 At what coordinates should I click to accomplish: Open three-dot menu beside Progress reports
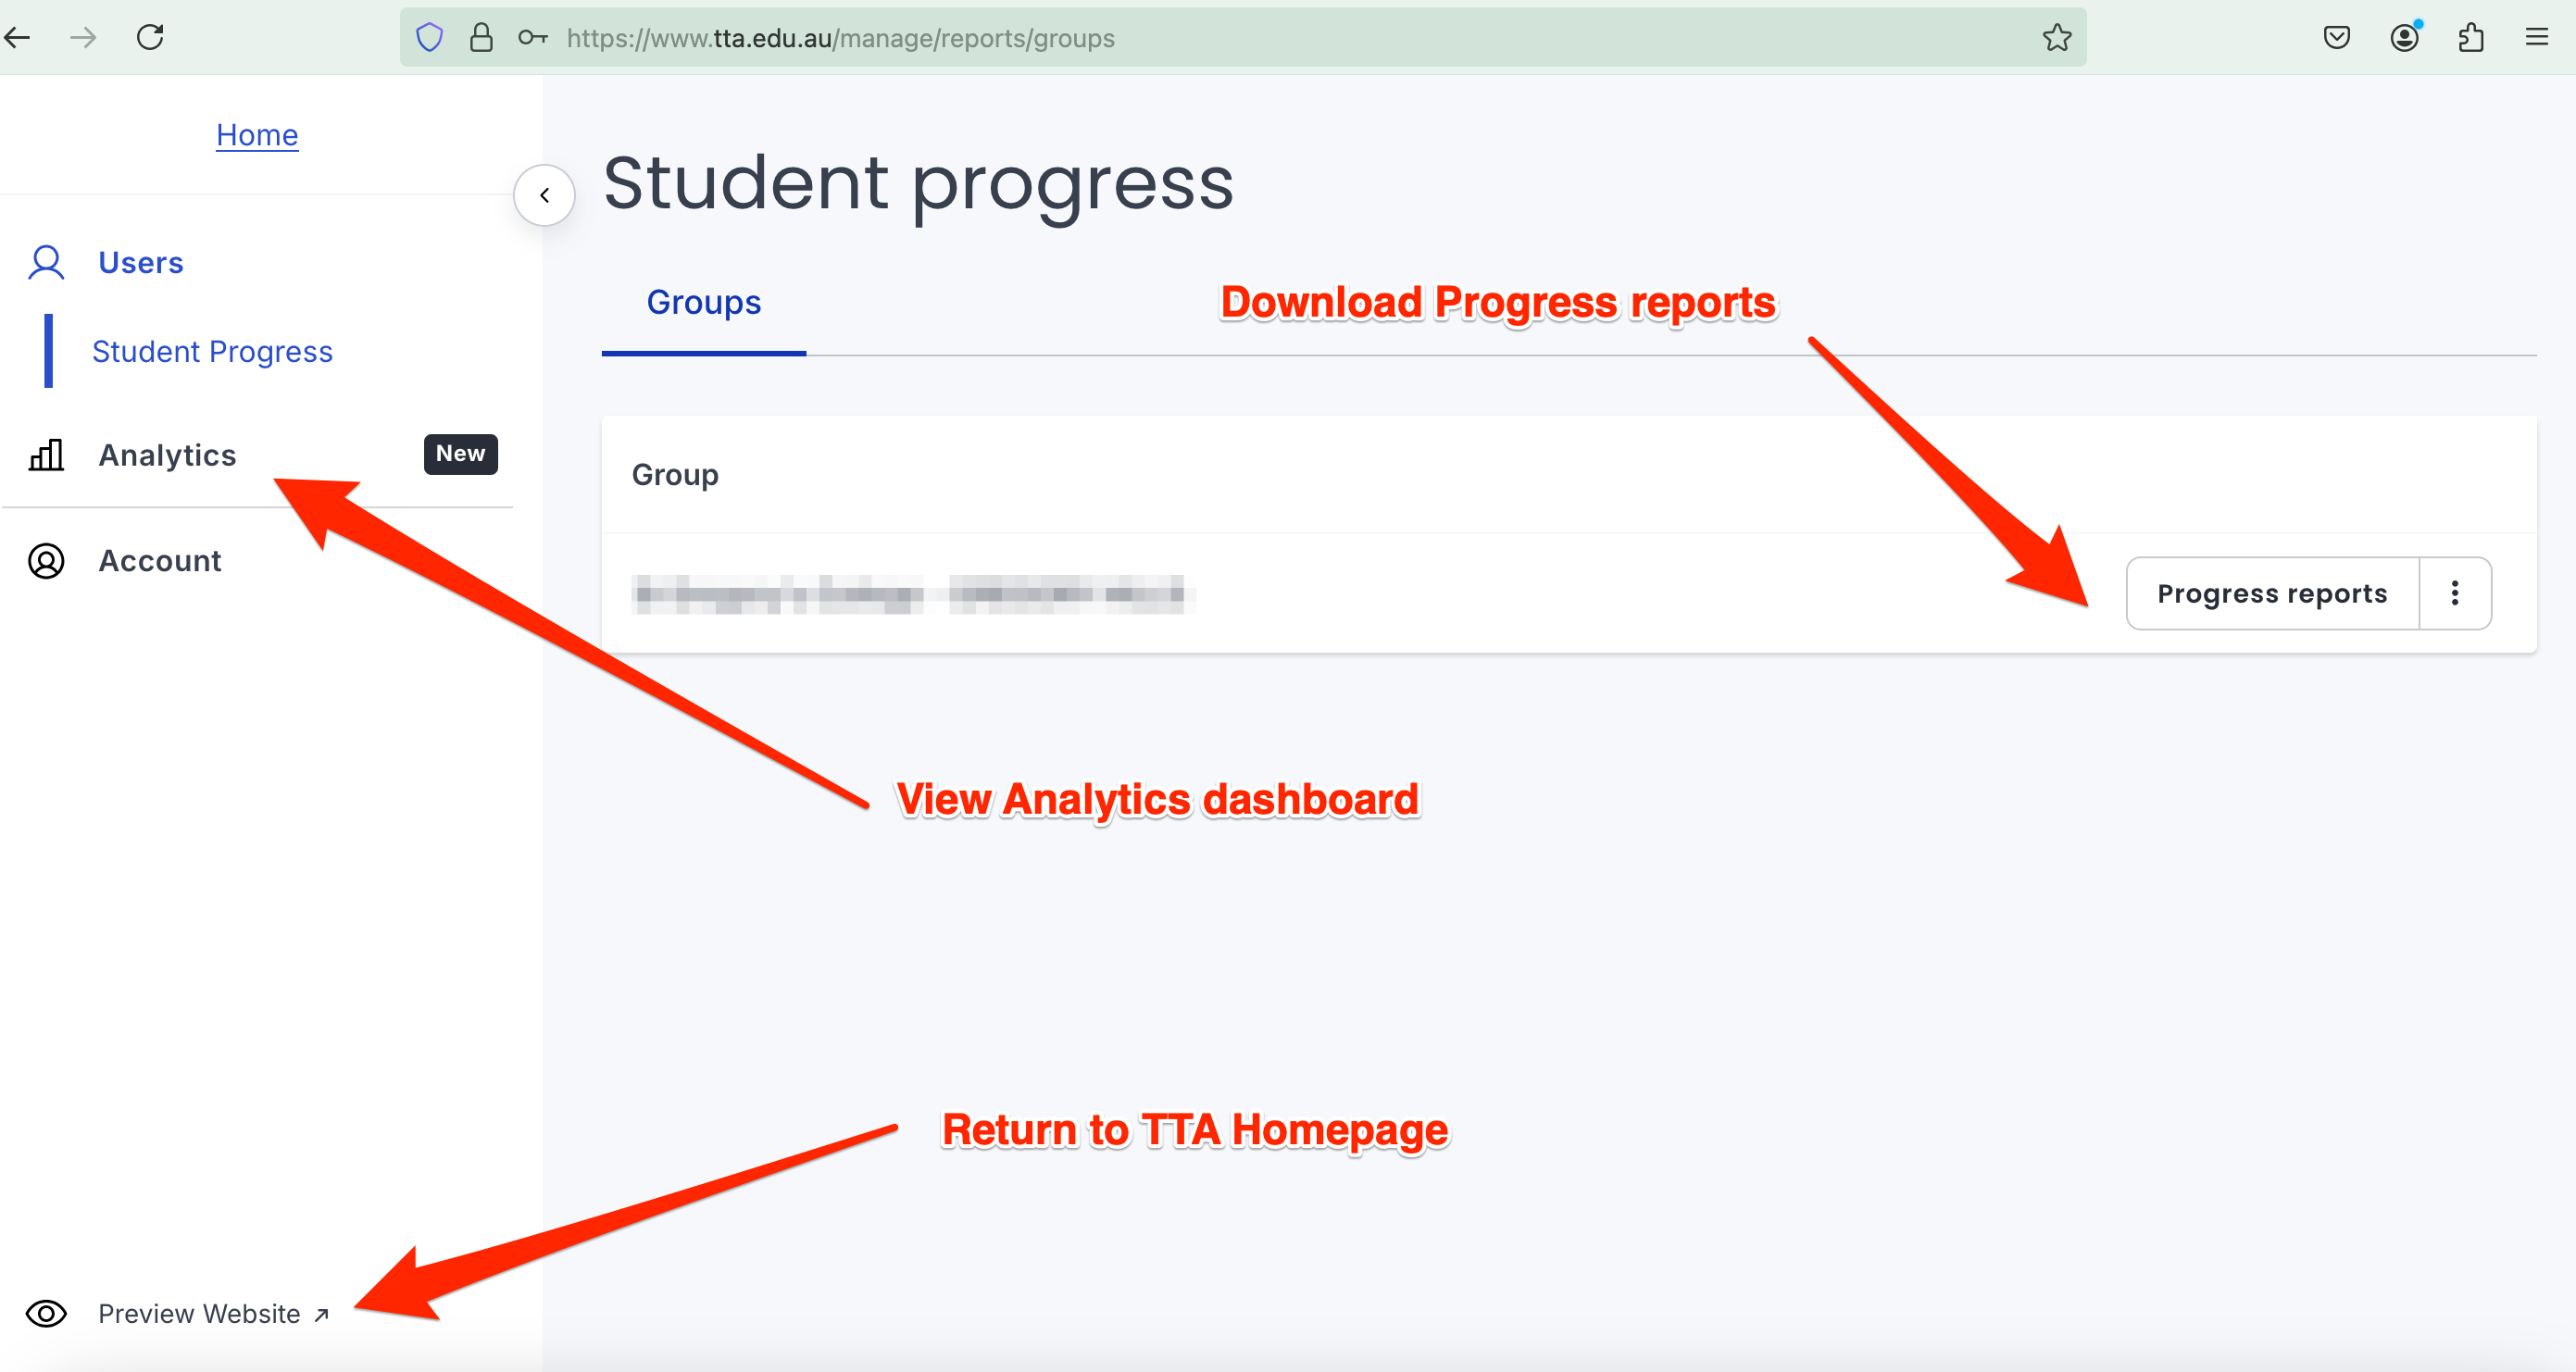tap(2454, 593)
